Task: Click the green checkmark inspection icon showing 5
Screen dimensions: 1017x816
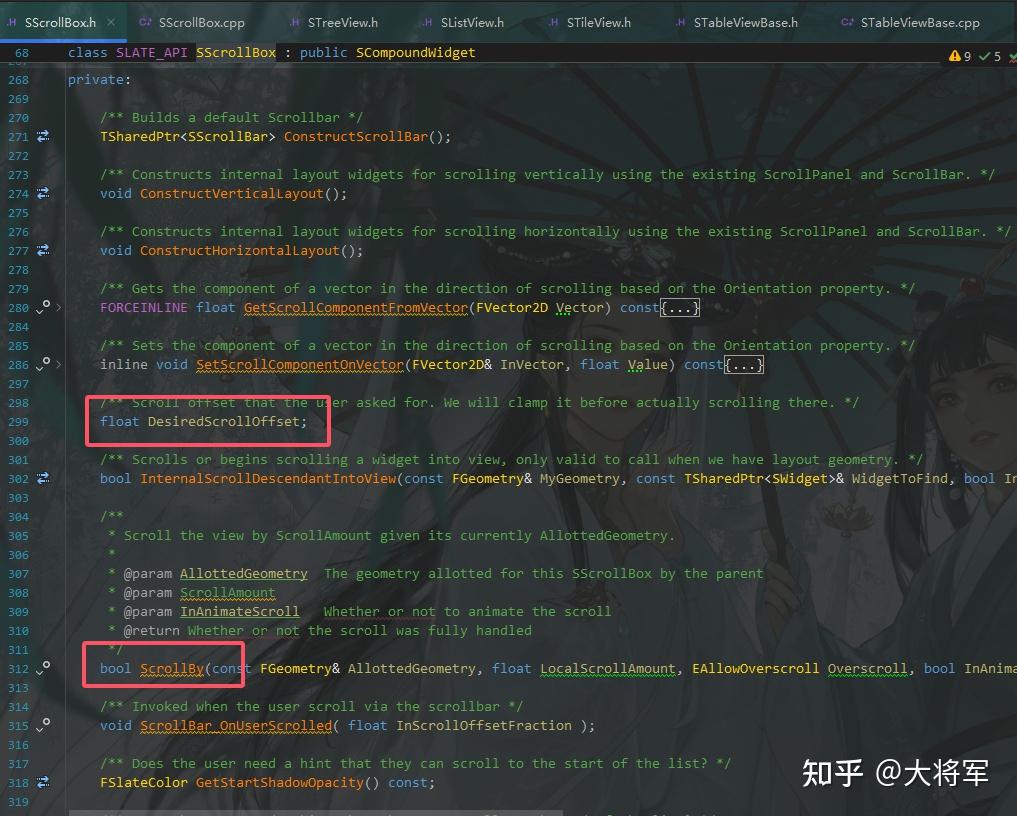Action: (987, 56)
